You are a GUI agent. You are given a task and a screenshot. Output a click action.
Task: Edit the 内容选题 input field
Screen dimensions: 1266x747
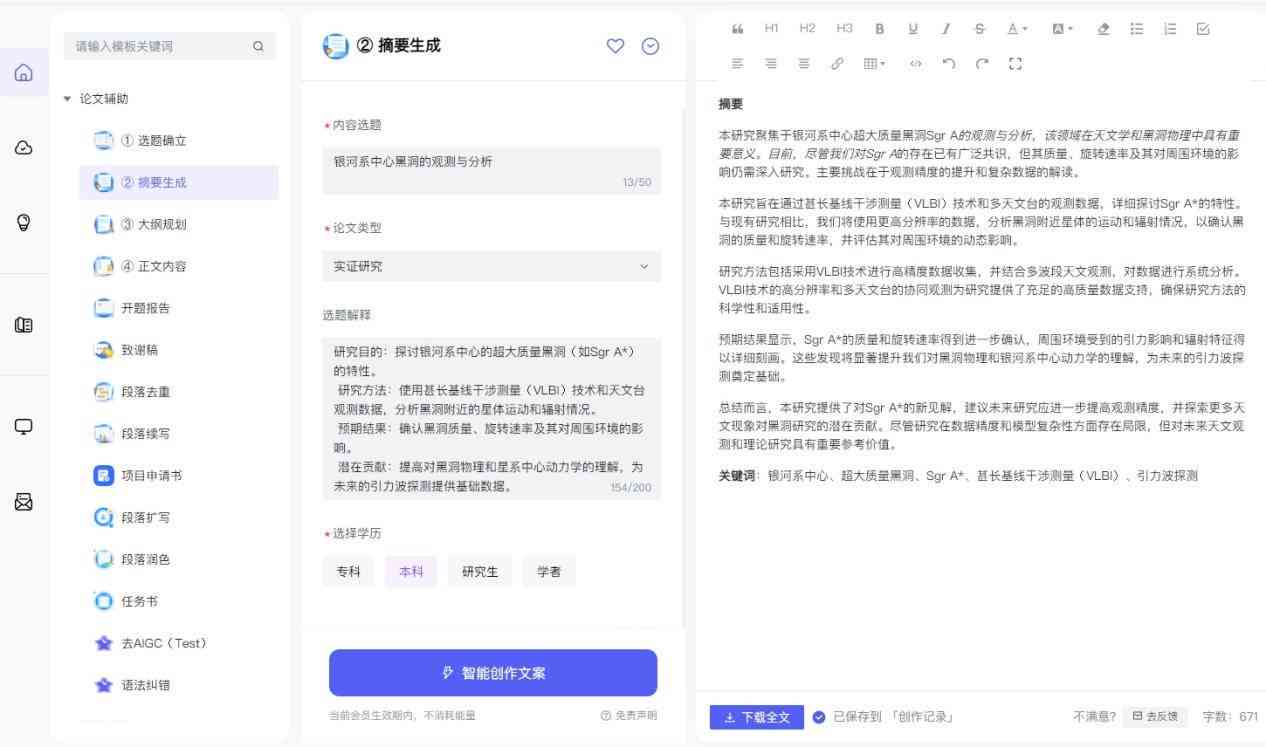pyautogui.click(x=491, y=170)
